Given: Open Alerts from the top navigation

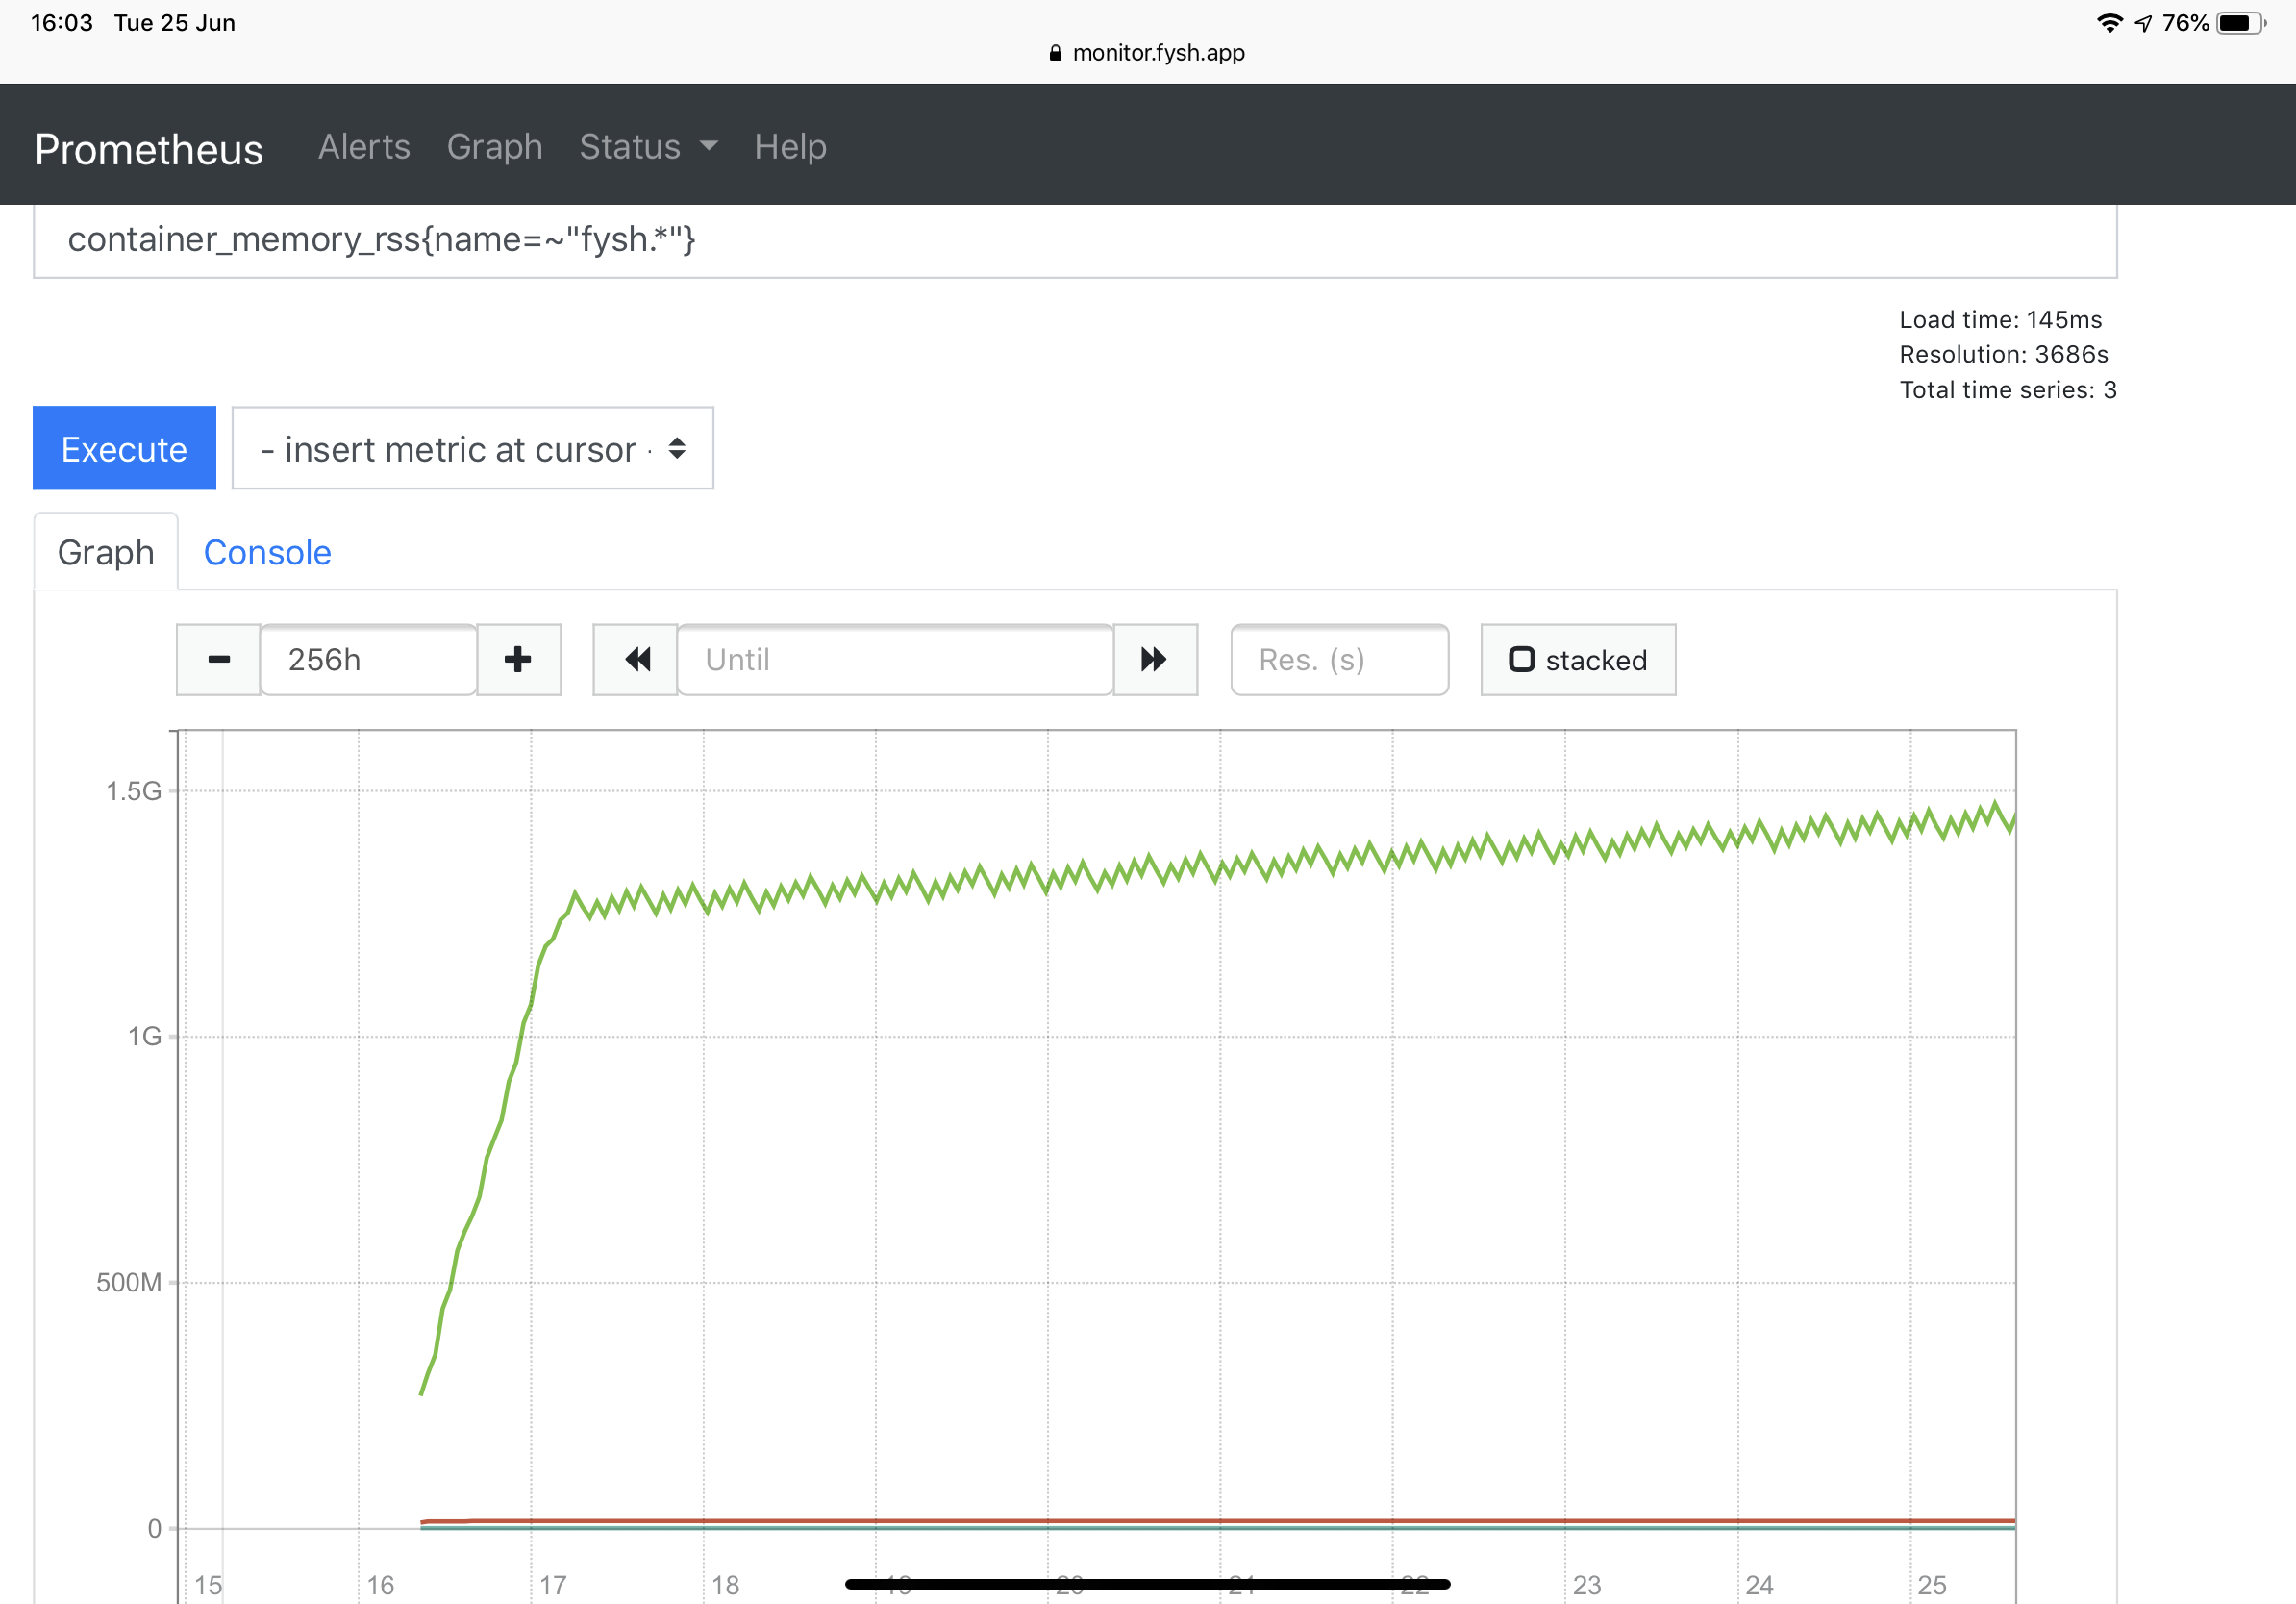Looking at the screenshot, I should (x=363, y=147).
